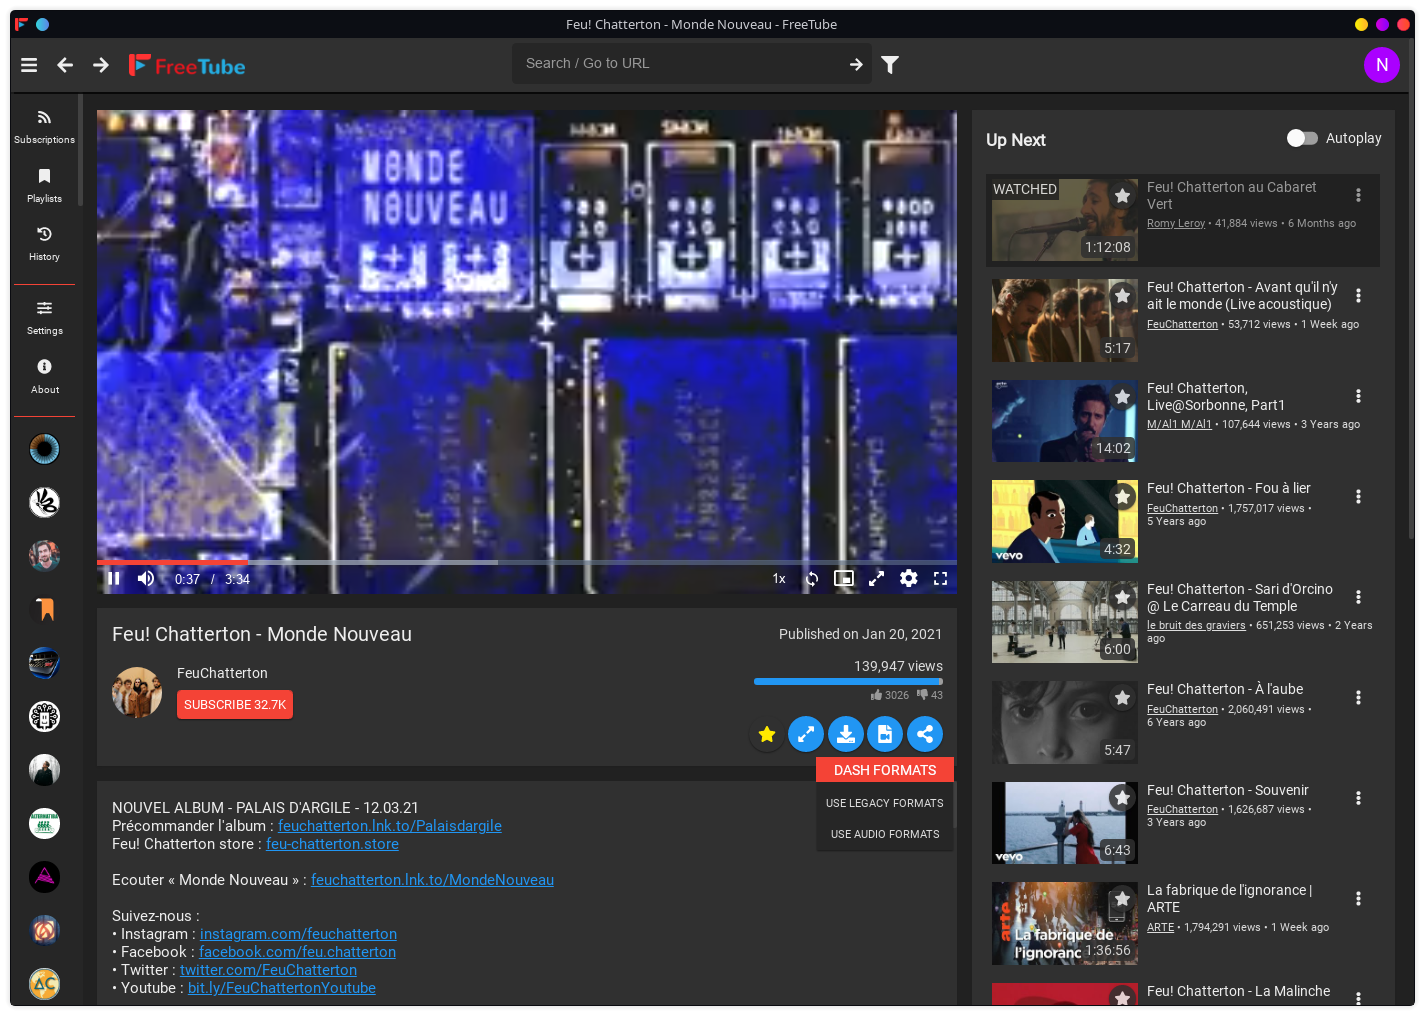Save video to favorites star button
The height and width of the screenshot is (1016, 1425).
[767, 734]
